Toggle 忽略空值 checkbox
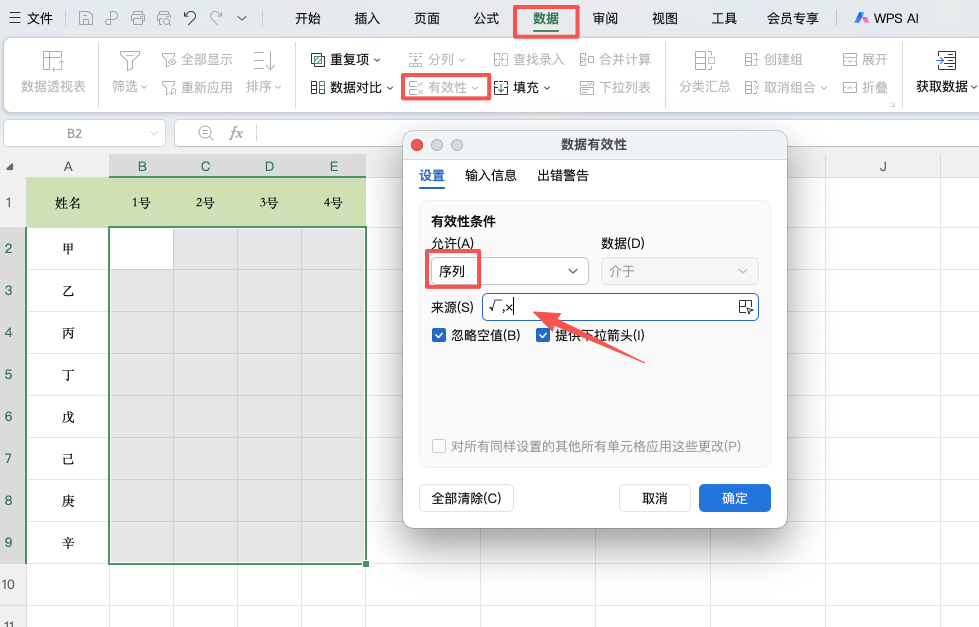 [439, 335]
